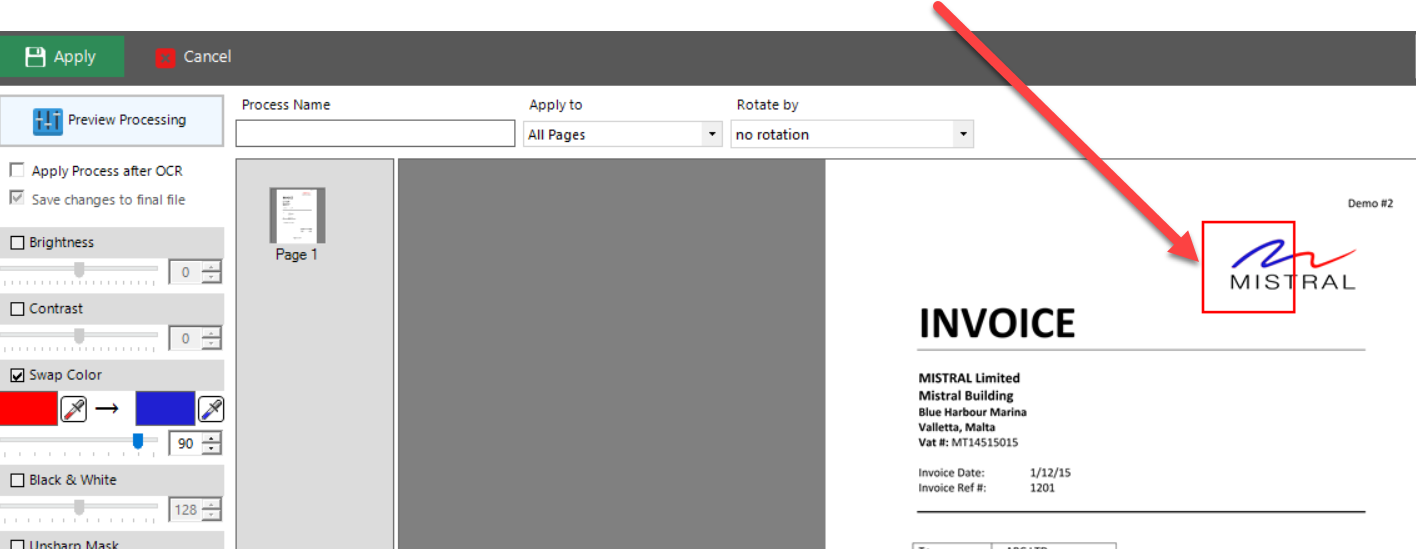Screen dimensions: 1416x549
Task: Enable the Black & White checkbox
Action: coord(17,481)
